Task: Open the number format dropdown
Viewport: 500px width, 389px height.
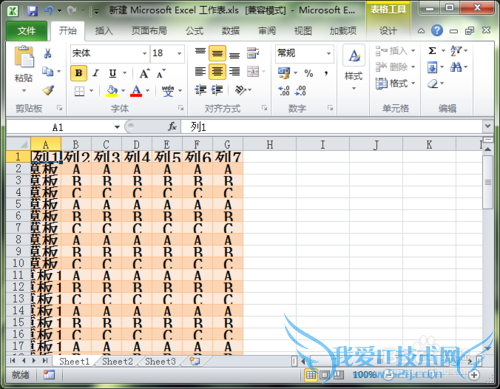Action: coord(329,53)
